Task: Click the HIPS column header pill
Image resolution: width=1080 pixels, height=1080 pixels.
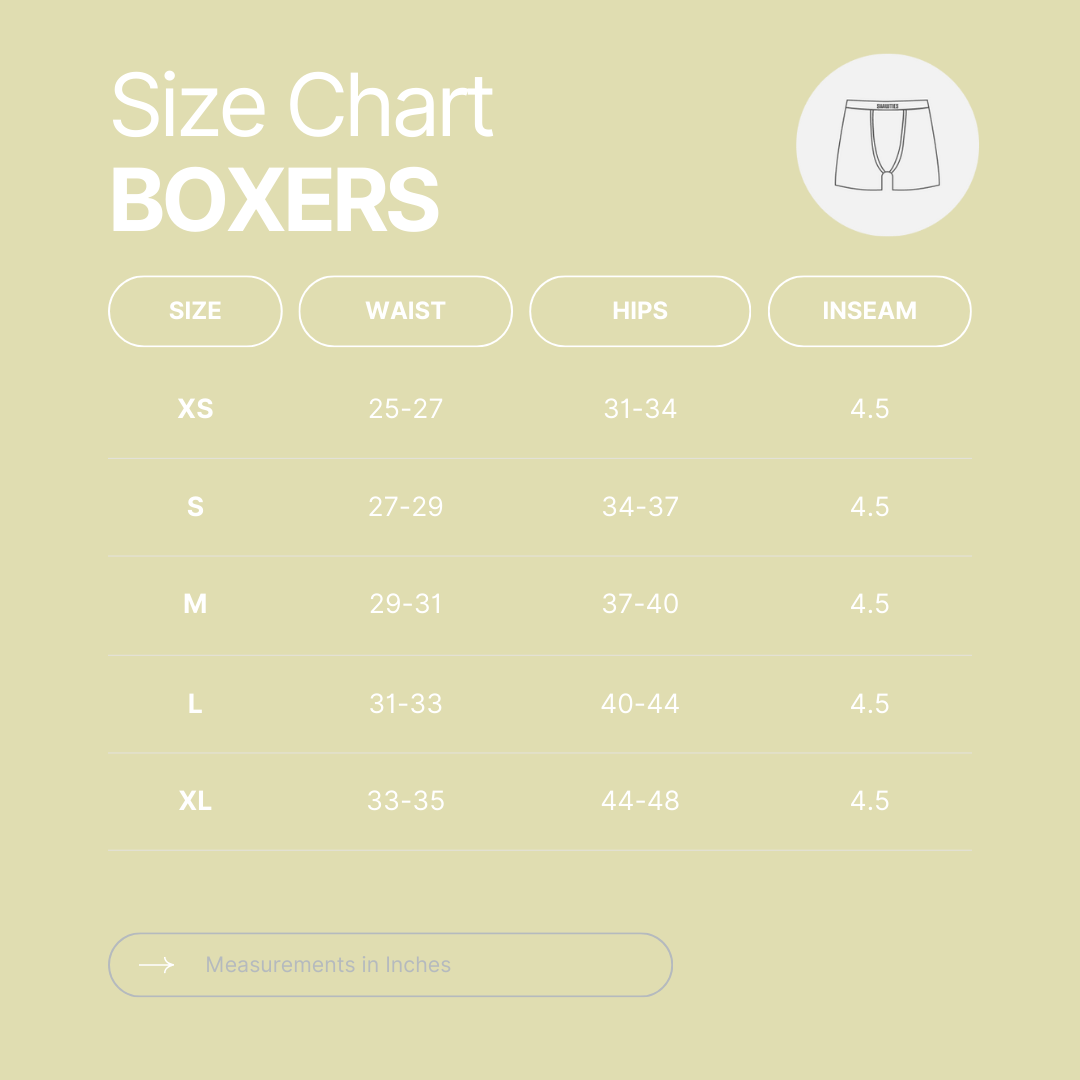Action: (639, 311)
